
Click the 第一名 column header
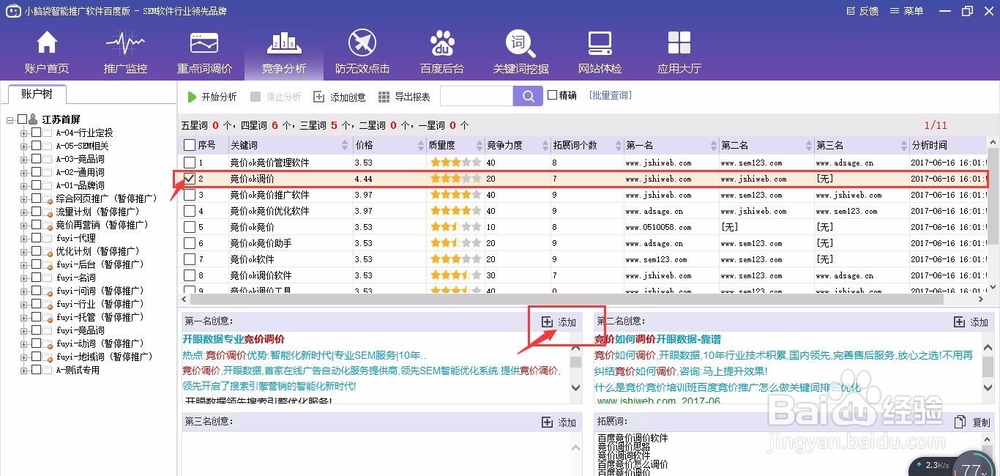click(671, 145)
